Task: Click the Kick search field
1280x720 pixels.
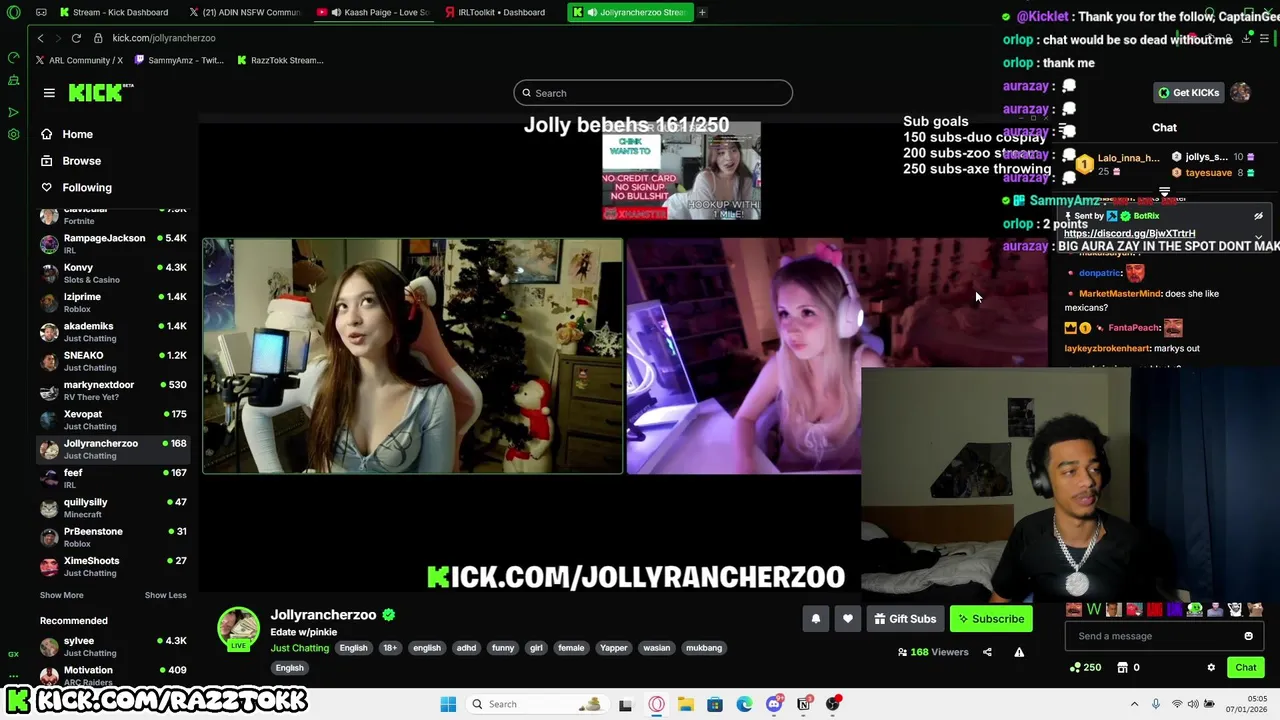Action: [653, 93]
